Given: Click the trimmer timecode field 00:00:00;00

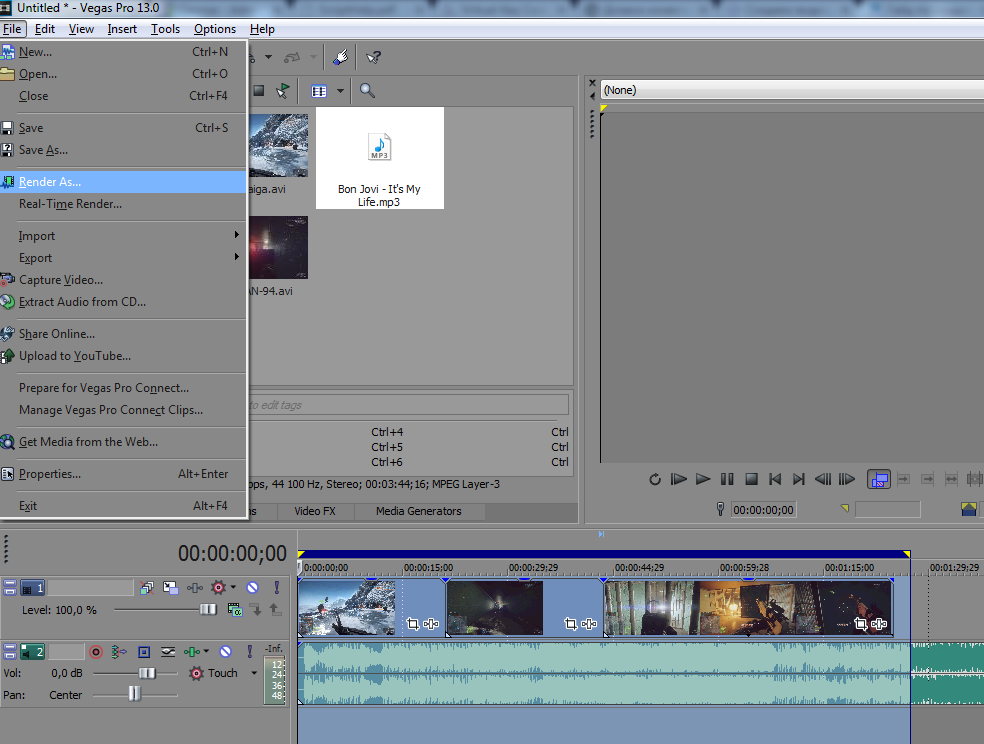Looking at the screenshot, I should coord(763,510).
